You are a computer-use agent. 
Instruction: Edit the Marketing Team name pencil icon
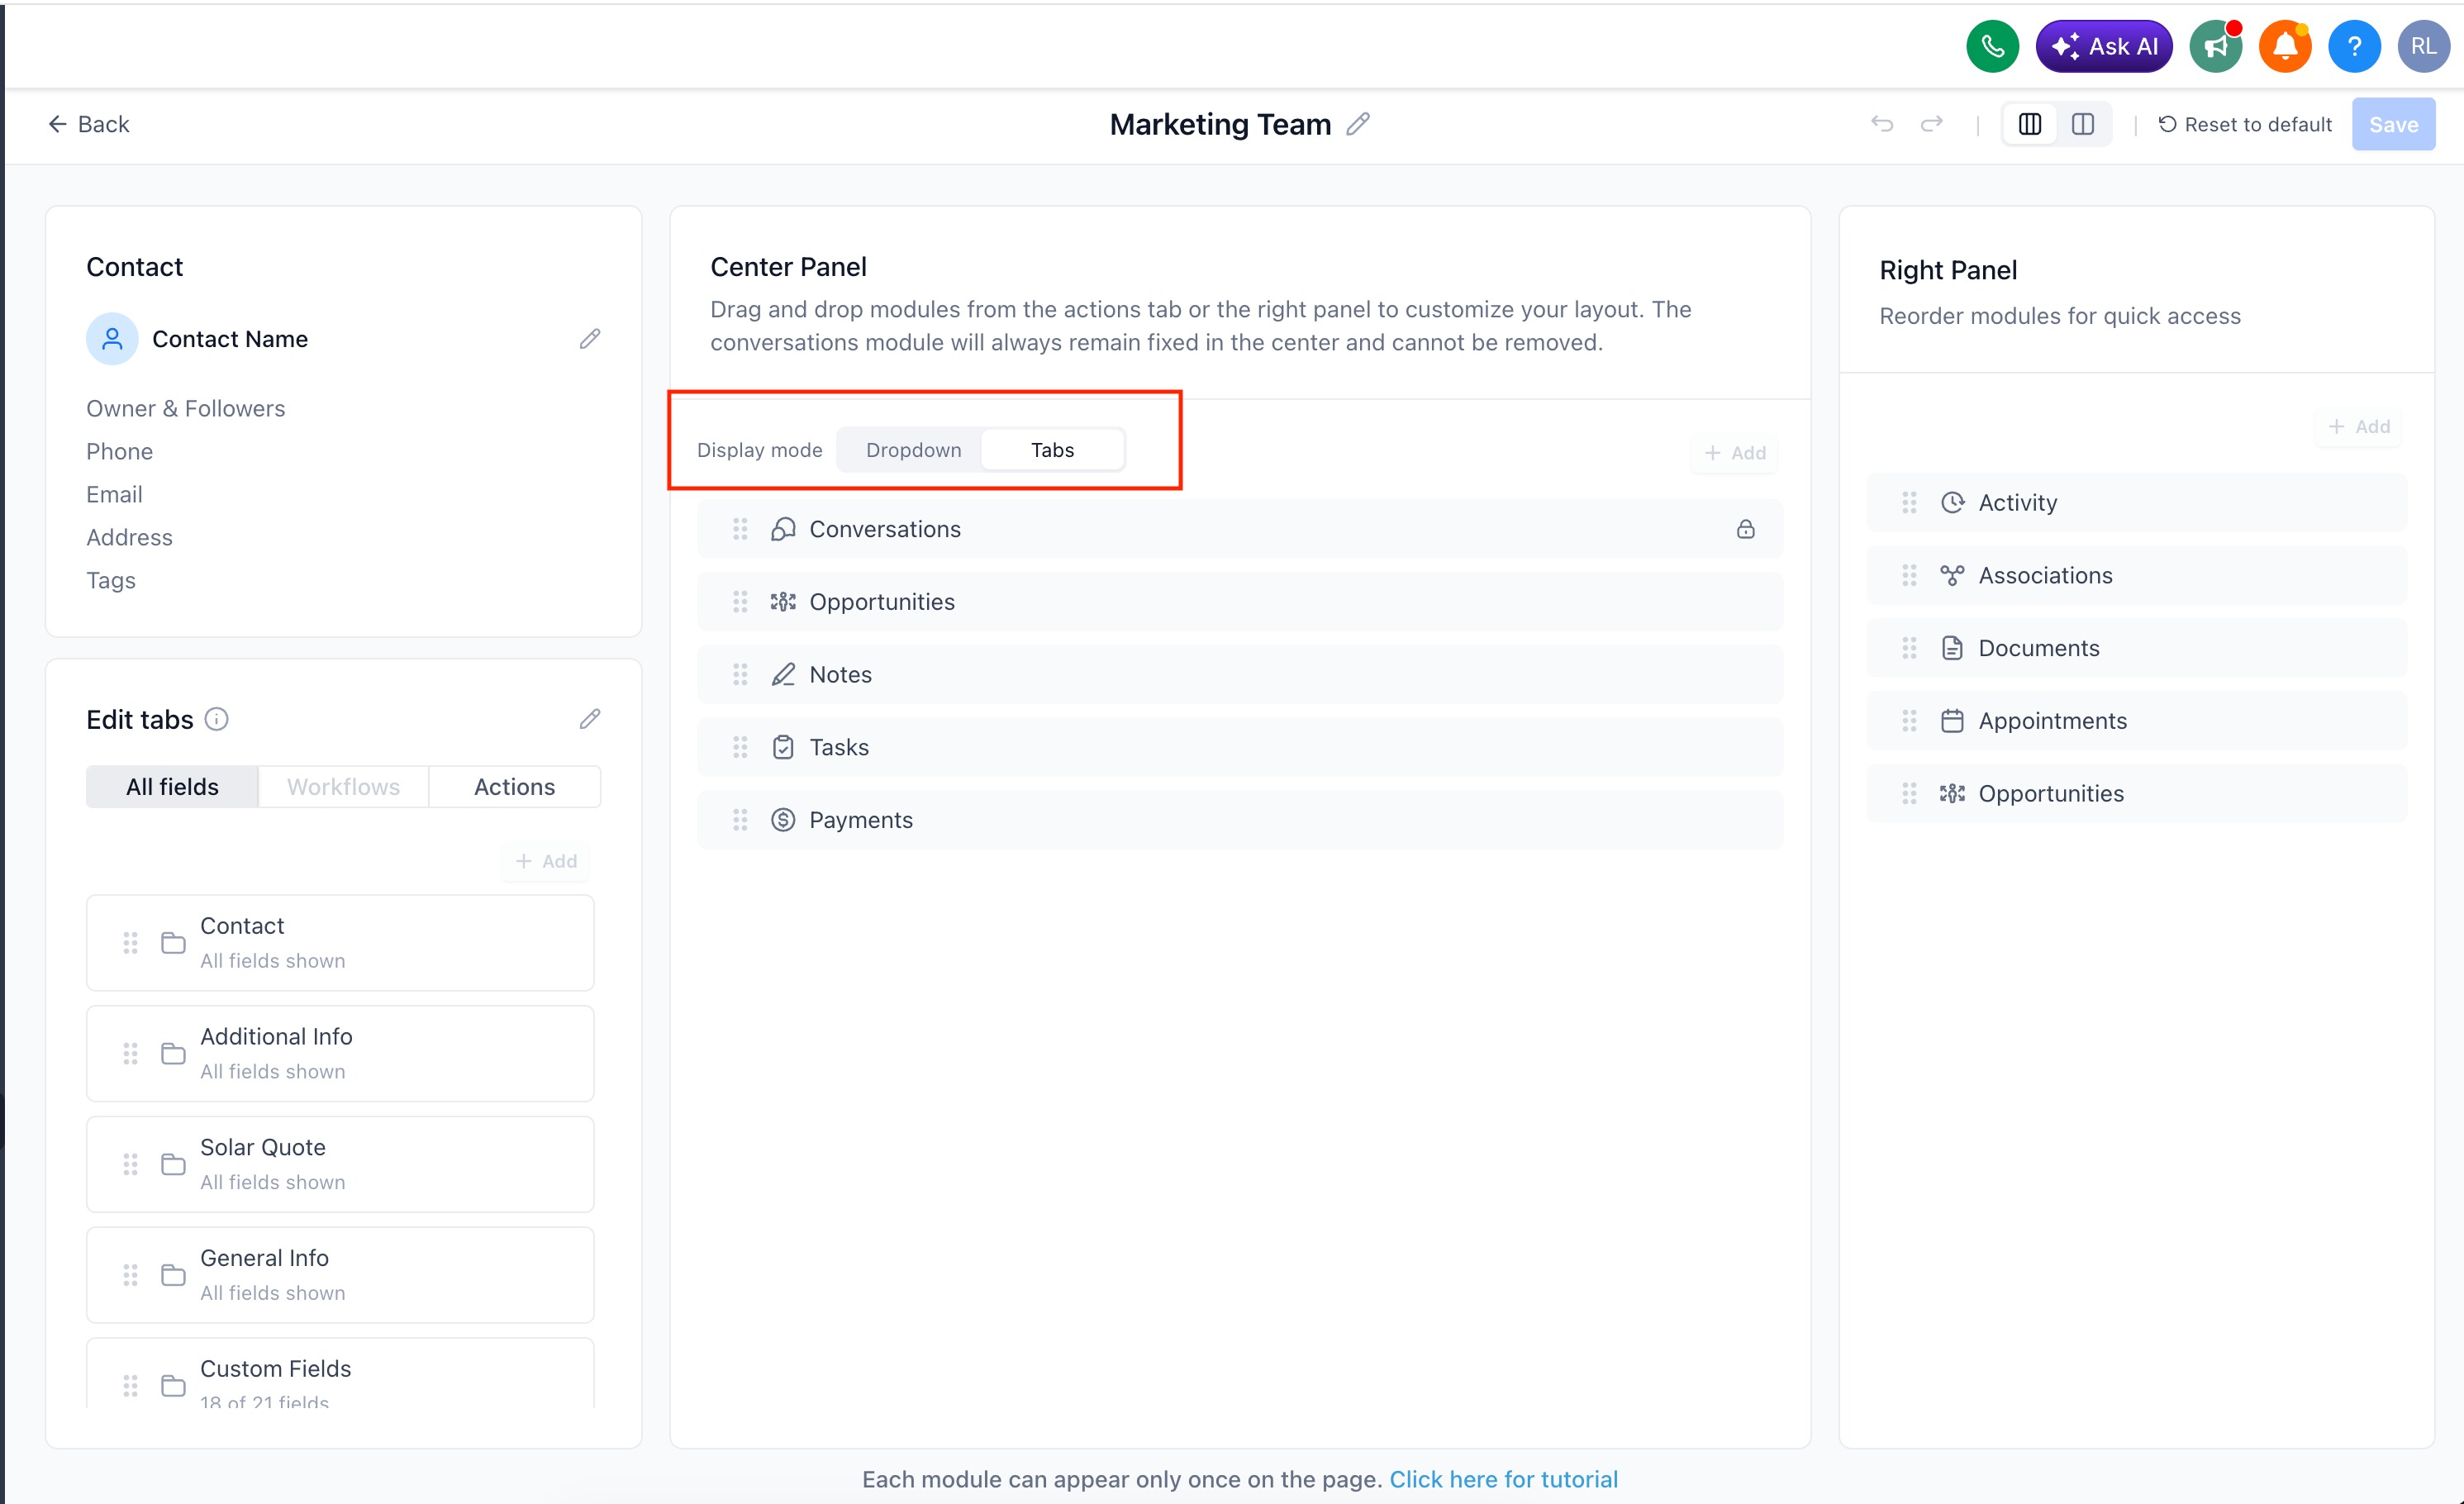1358,124
